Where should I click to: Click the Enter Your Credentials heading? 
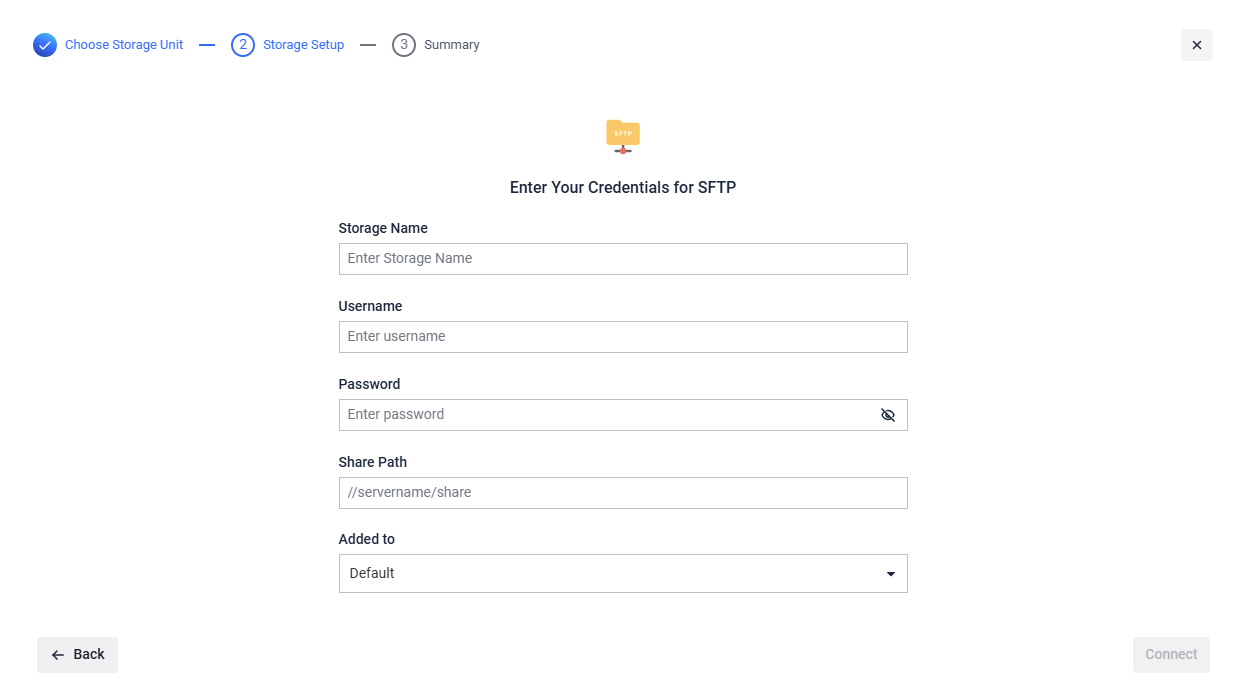[623, 187]
